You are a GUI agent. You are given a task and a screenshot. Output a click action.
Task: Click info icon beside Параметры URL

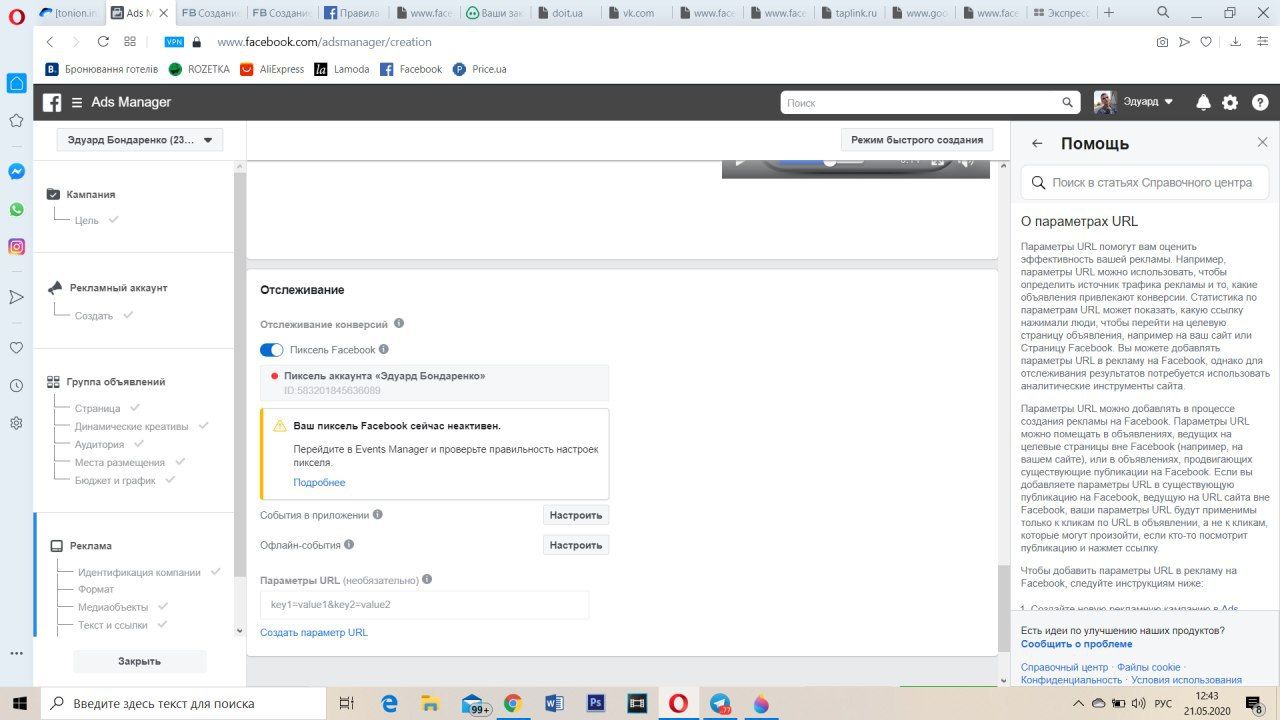(x=427, y=579)
